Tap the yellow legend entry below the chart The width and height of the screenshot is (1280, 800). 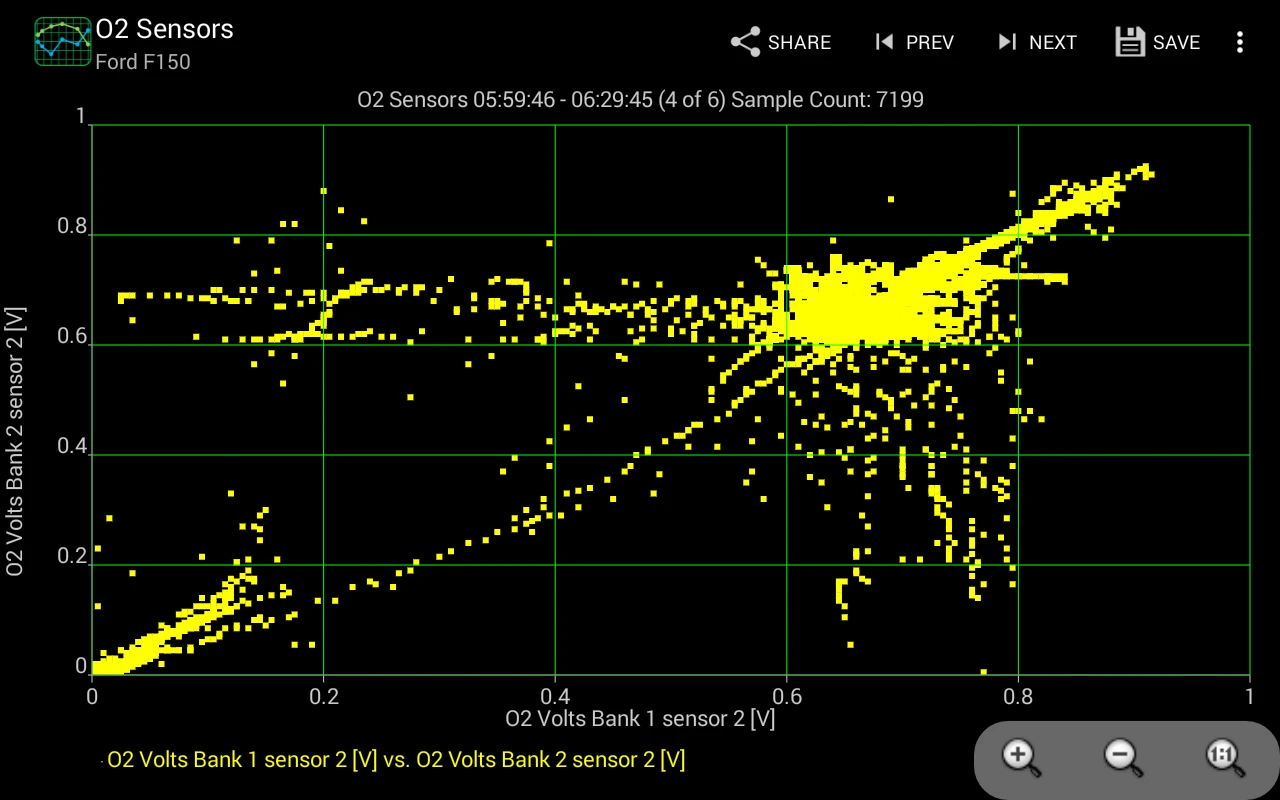395,760
